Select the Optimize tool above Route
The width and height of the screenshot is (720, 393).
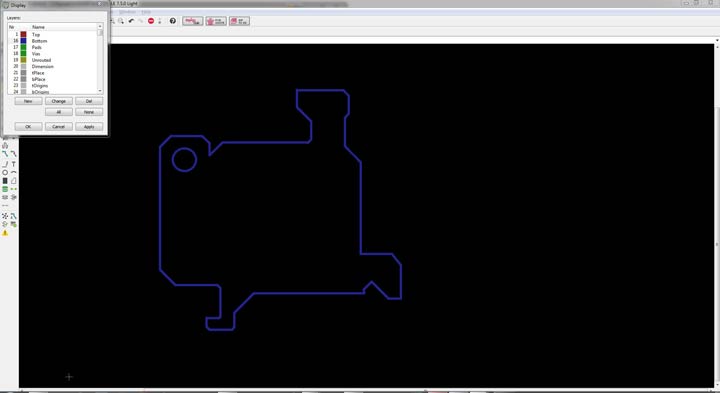(5, 146)
